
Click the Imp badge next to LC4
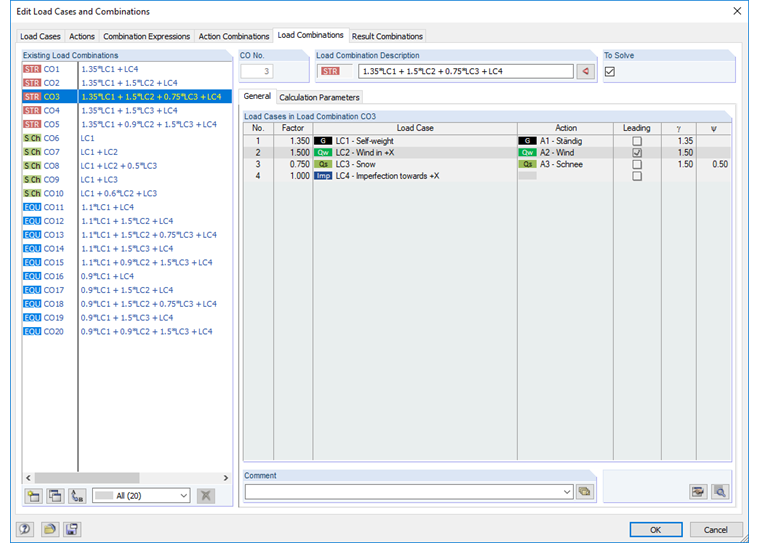tap(323, 176)
